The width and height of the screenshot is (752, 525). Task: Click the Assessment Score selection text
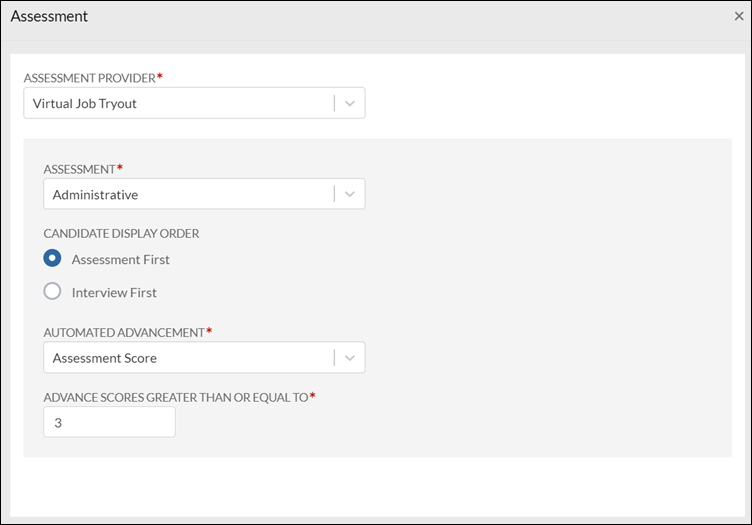point(105,358)
